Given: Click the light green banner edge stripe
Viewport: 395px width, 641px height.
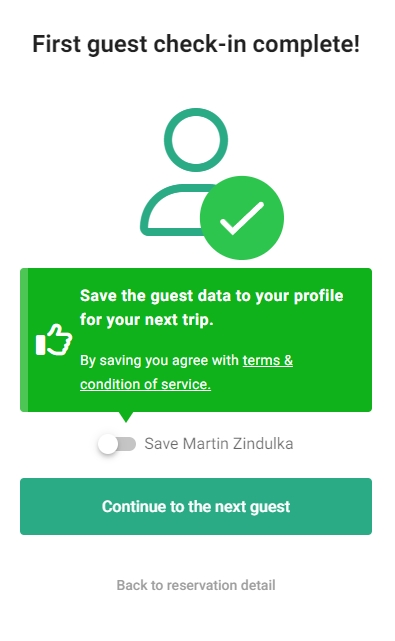Looking at the screenshot, I should pos(24,340).
